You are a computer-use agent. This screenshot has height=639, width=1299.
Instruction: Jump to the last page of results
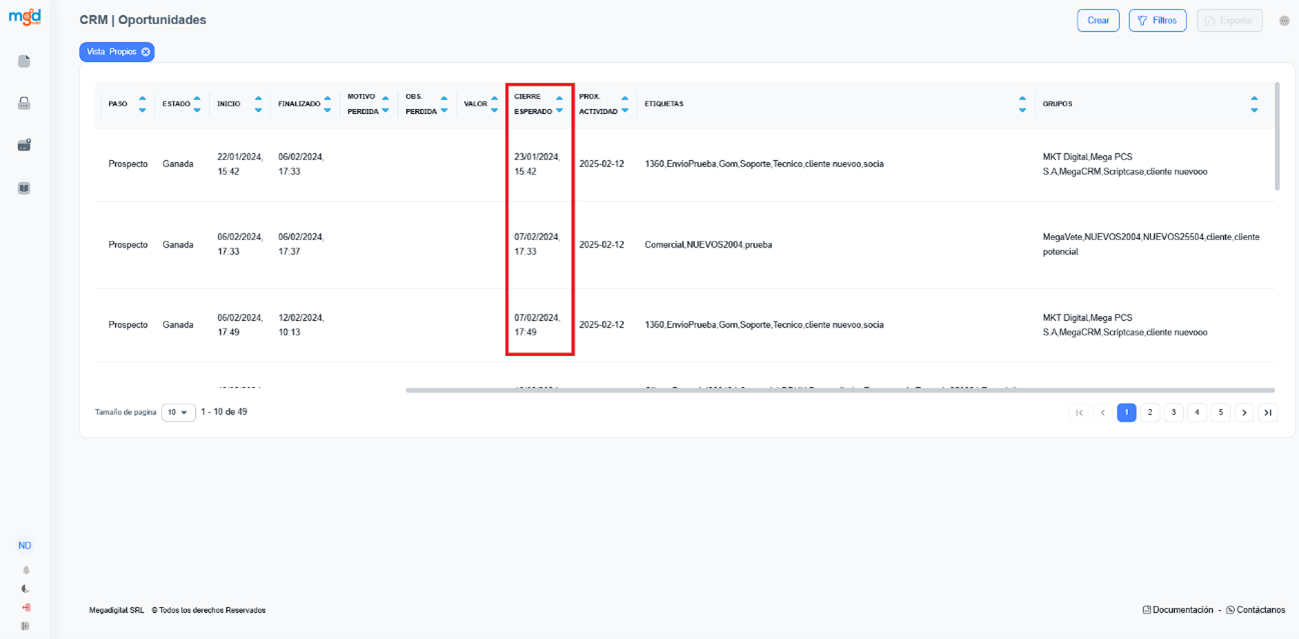point(1267,412)
